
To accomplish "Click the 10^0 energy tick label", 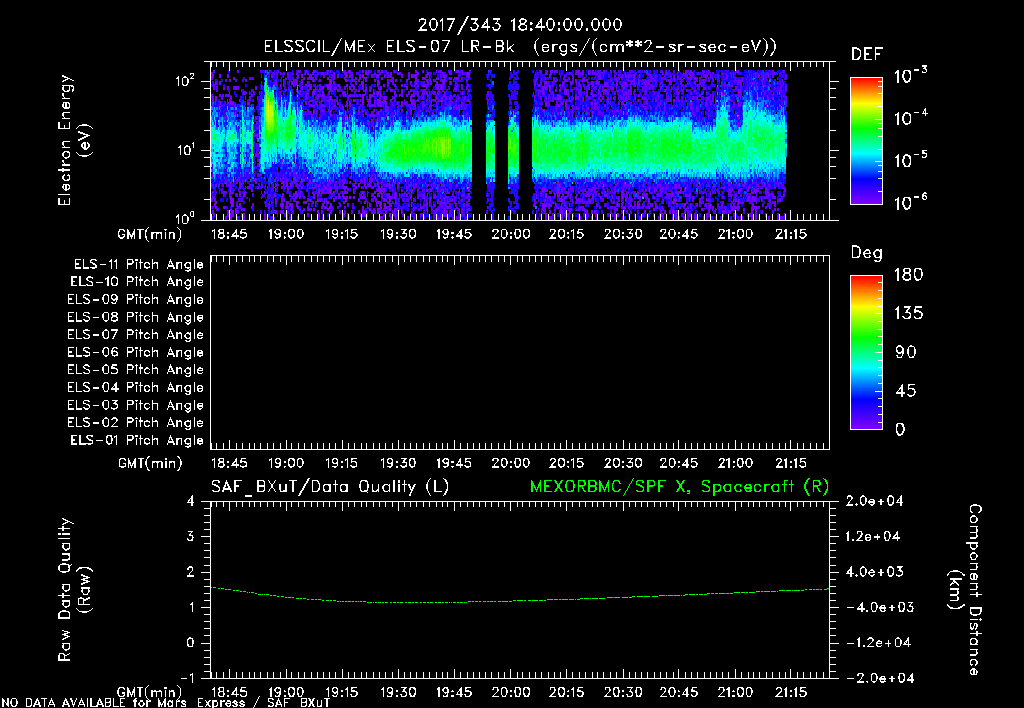I will (185, 217).
